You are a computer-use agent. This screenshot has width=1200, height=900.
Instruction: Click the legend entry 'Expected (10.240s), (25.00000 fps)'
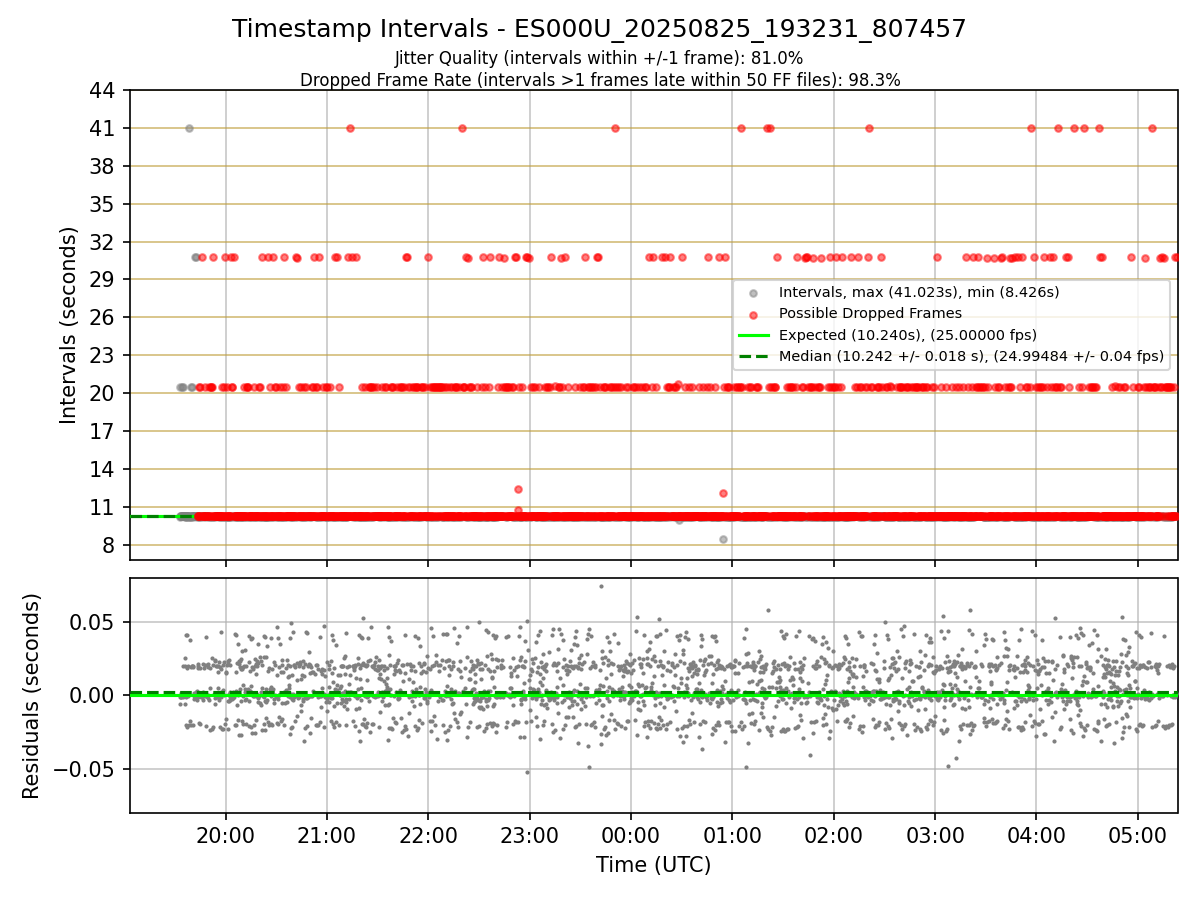[x=907, y=334]
